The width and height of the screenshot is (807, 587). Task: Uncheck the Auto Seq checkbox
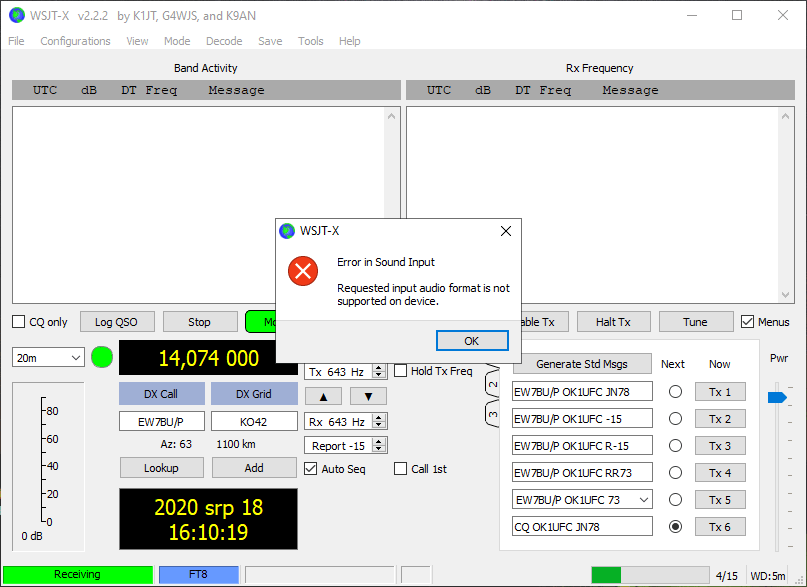(x=312, y=468)
